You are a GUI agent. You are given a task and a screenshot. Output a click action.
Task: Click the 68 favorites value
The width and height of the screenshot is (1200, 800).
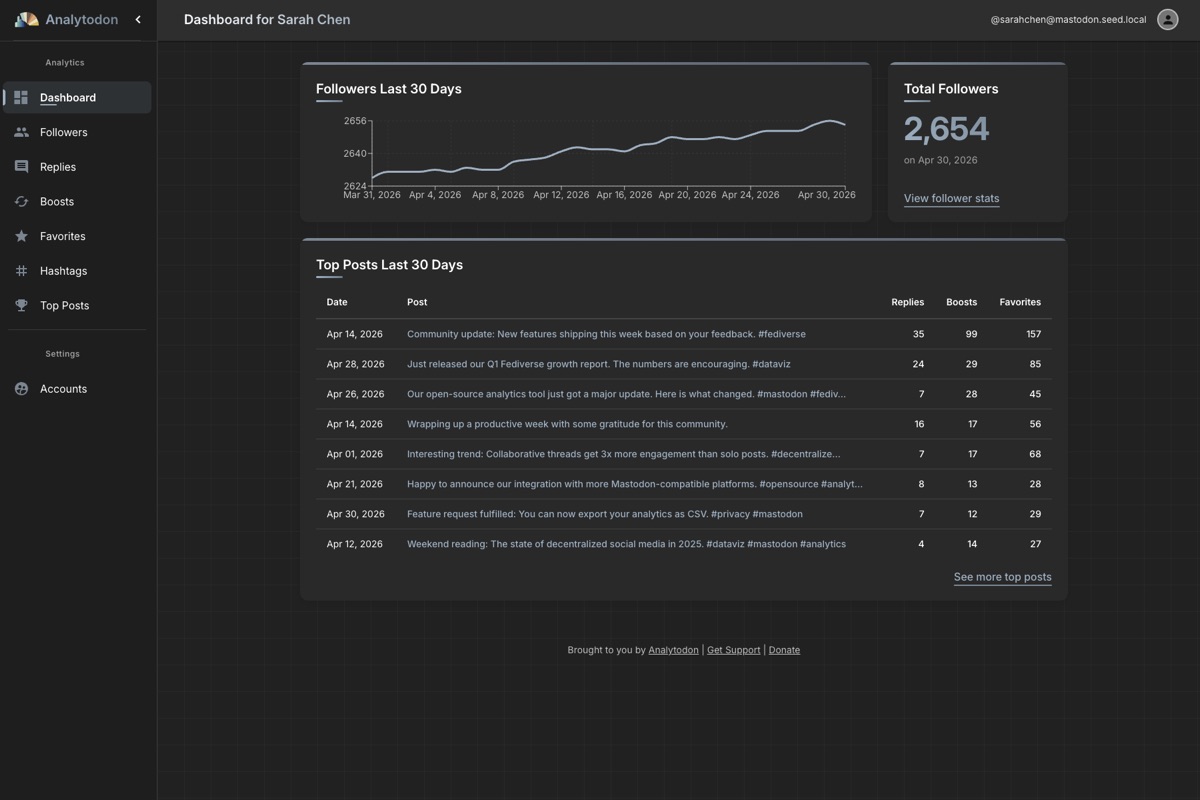pos(1035,454)
